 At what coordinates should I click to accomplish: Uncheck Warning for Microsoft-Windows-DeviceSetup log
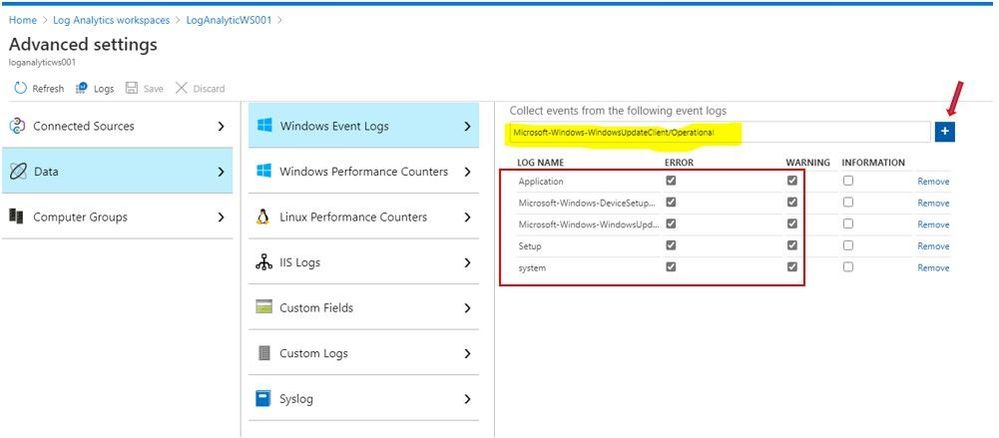[792, 203]
